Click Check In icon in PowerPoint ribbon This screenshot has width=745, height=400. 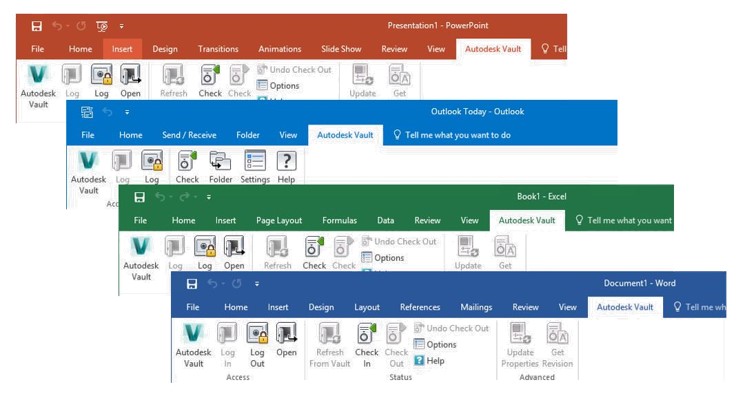[210, 75]
